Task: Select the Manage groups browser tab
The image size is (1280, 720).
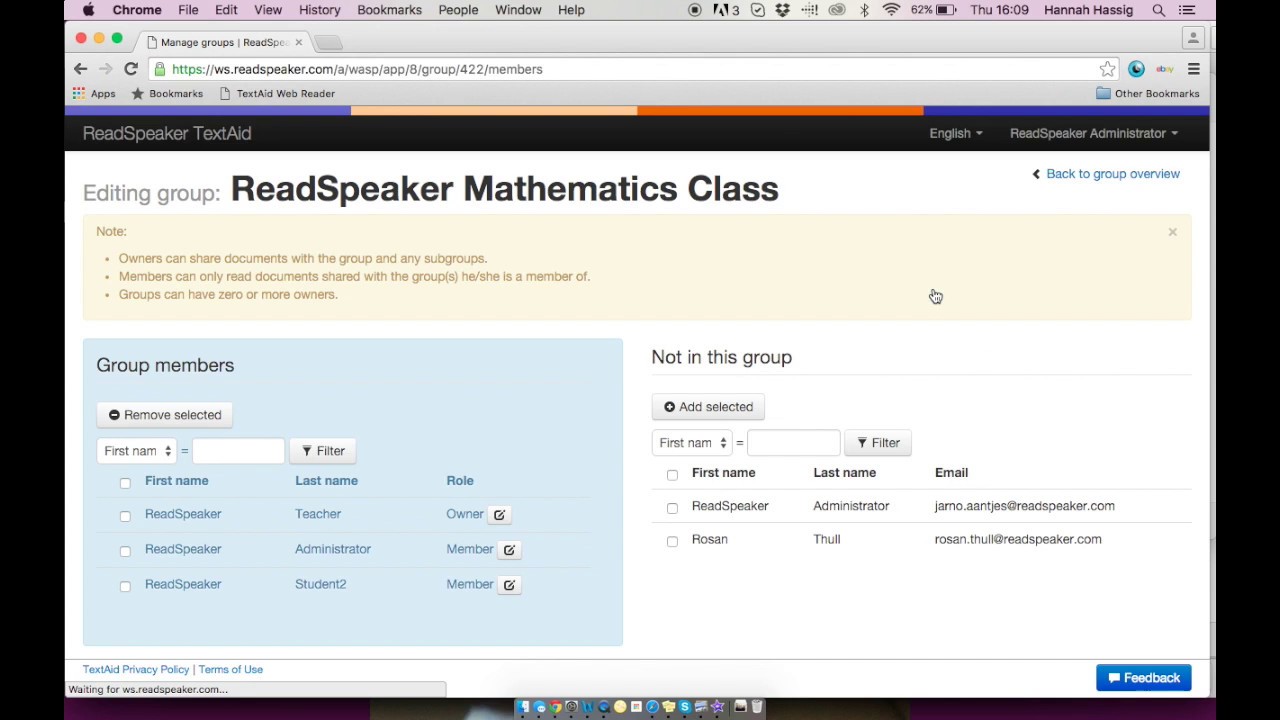Action: pos(223,42)
